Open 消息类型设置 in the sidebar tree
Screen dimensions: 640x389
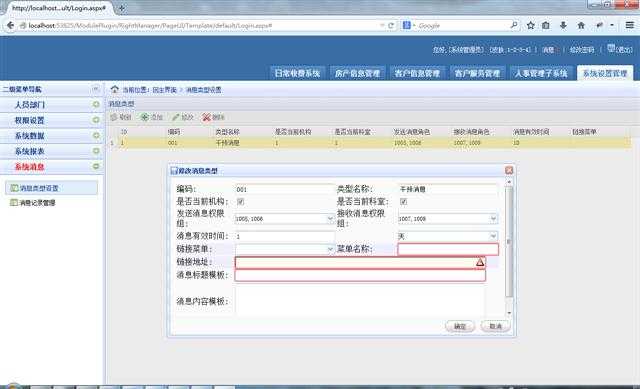point(52,188)
